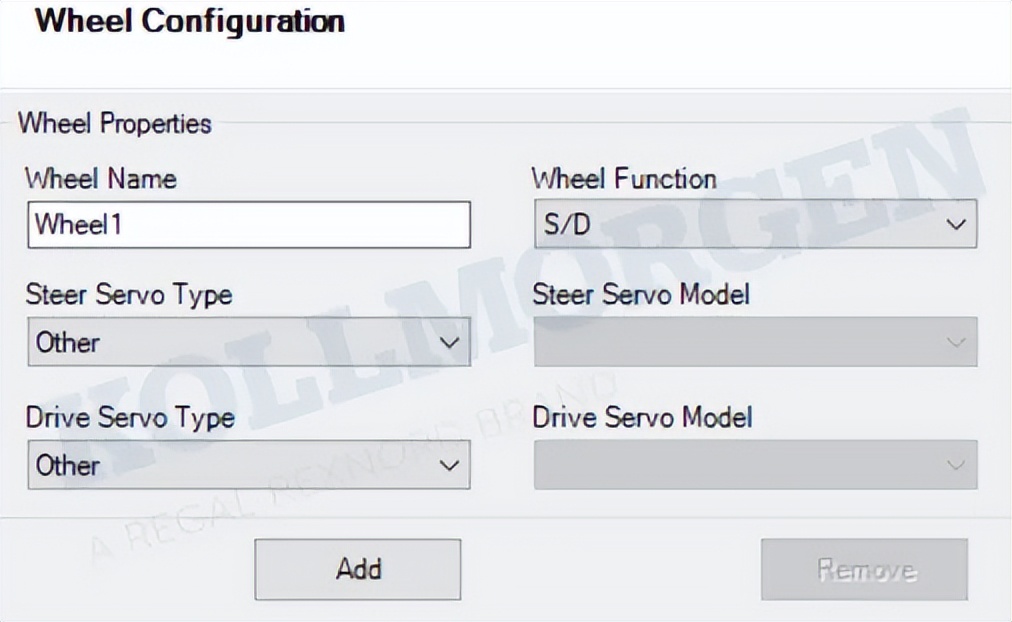
Task: Open the Drive Servo Model combo box
Action: (755, 465)
